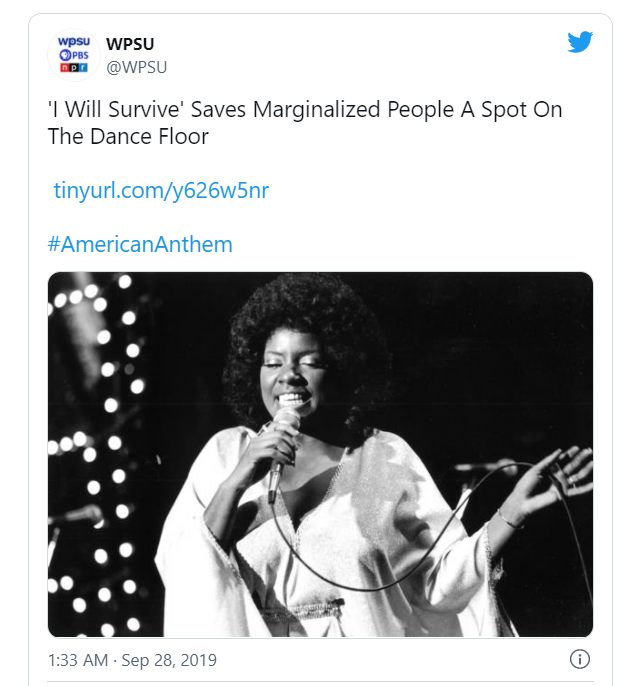Open the tinyurl.com/y626w5nr link
The image size is (621, 686).
point(161,190)
